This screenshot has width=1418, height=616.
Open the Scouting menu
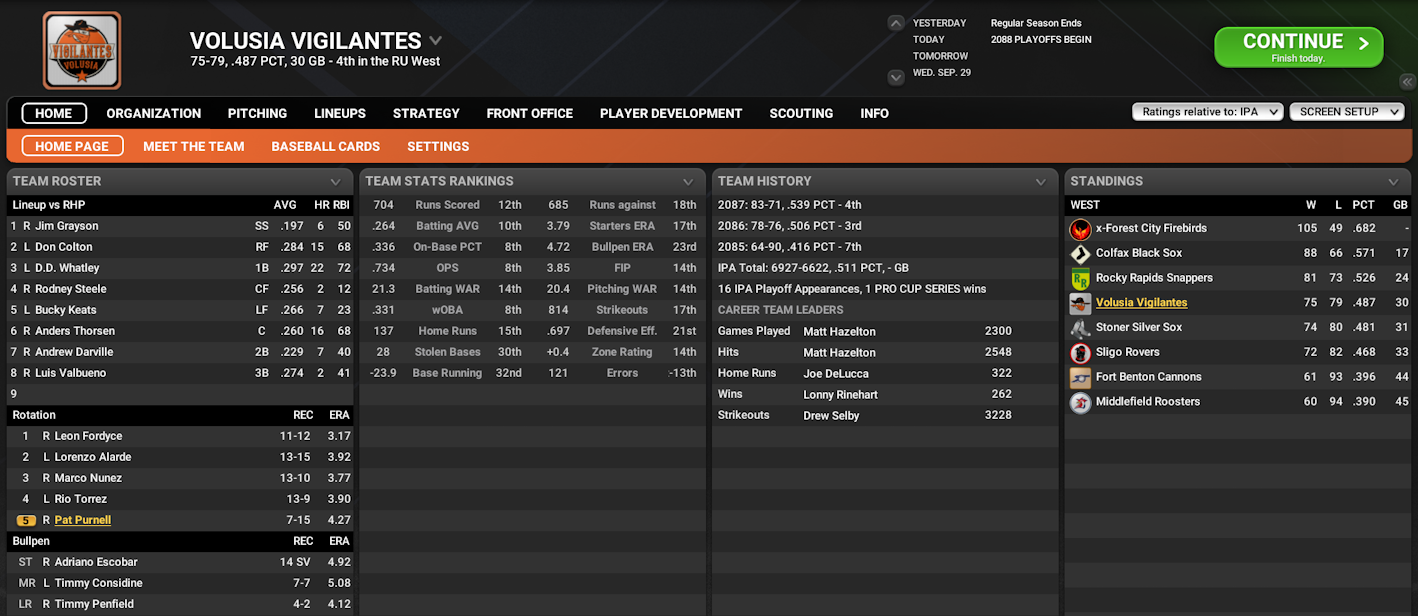click(801, 113)
